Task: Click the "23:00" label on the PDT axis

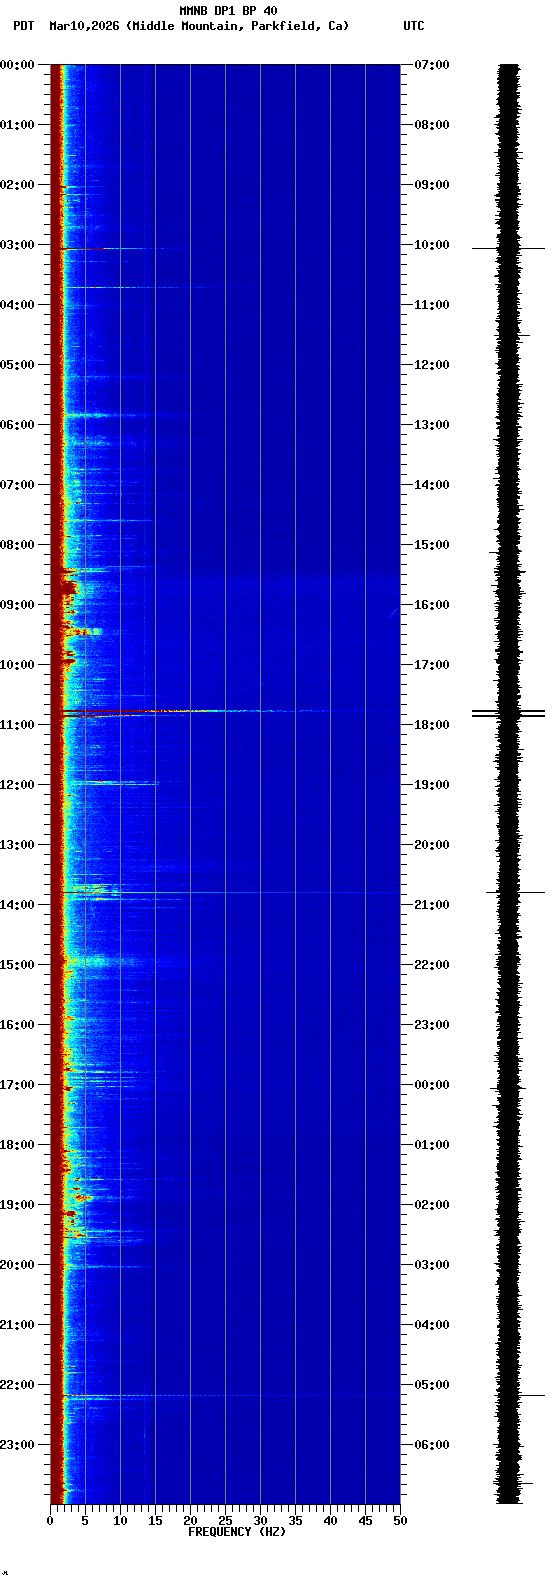Action: coord(17,1445)
